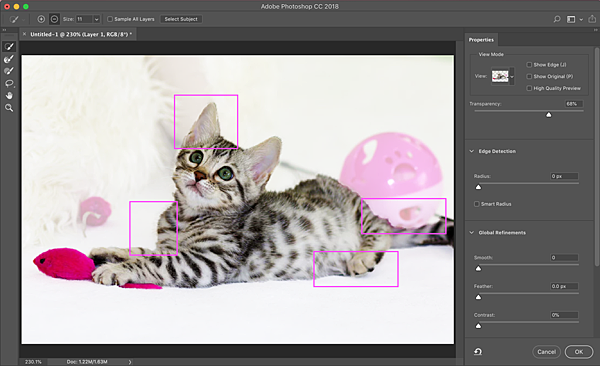
Task: Collapse the Global Refinements section
Action: click(x=472, y=232)
